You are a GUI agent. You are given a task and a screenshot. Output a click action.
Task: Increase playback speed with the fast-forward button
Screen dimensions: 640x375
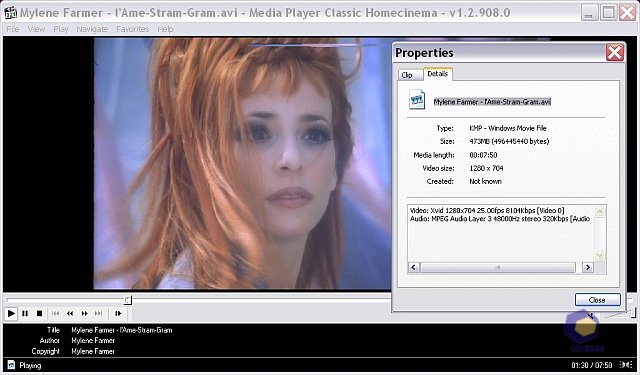(x=84, y=313)
